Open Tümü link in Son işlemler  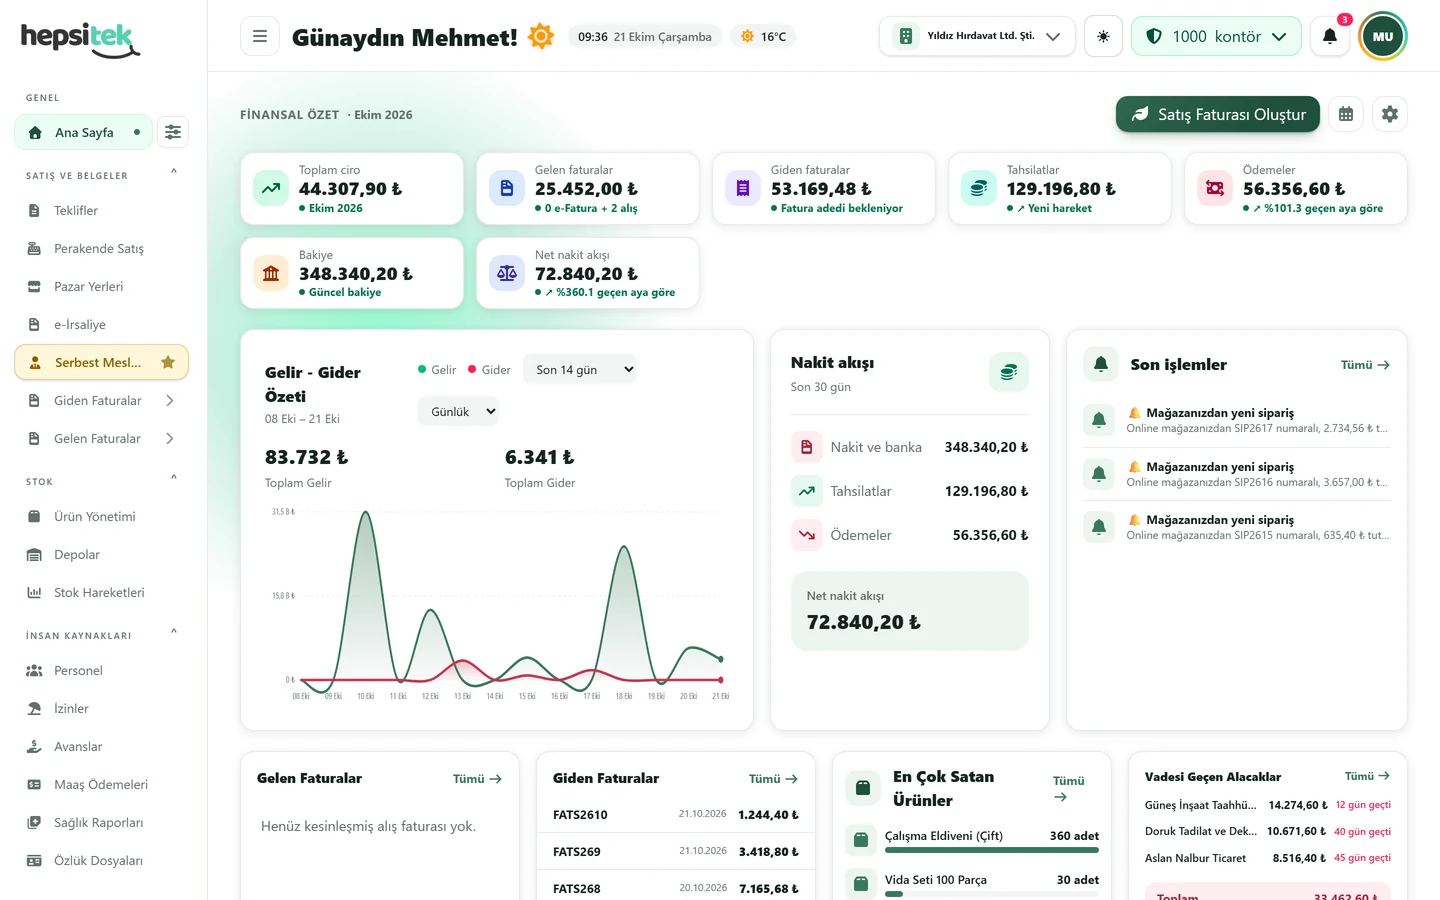[x=1365, y=365]
